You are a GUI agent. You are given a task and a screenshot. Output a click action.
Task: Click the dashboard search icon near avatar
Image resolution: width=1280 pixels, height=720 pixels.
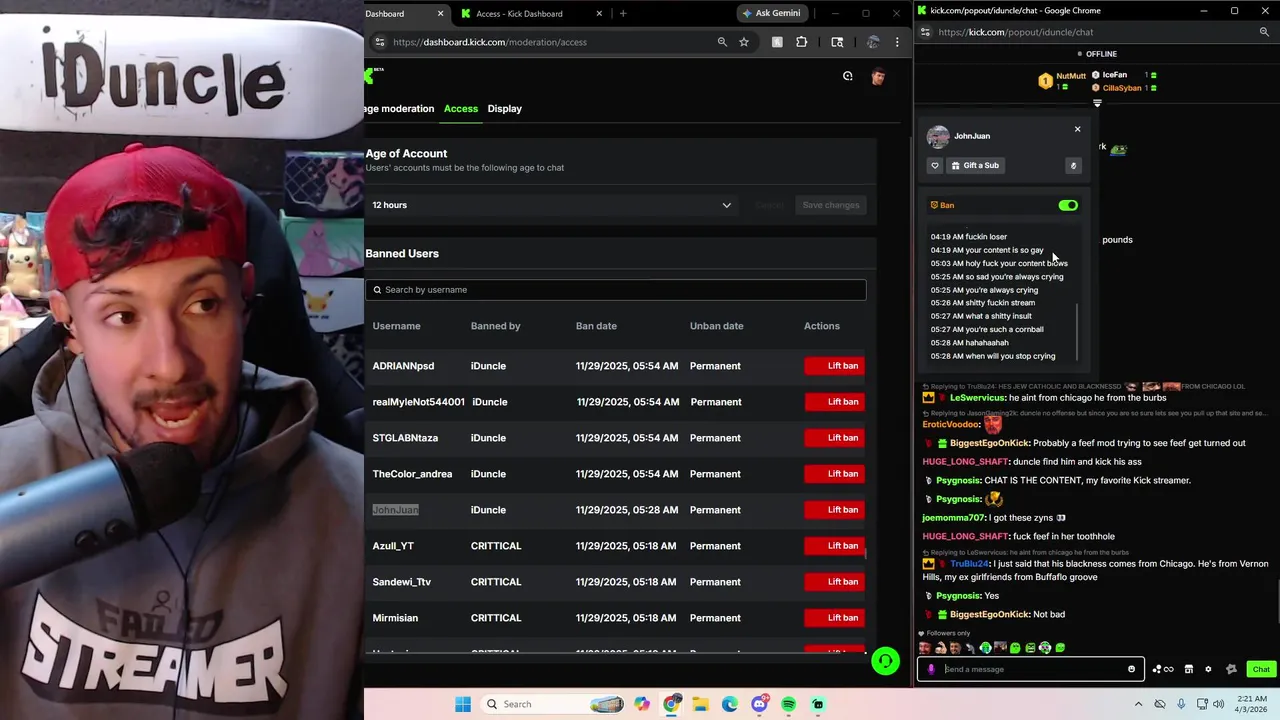click(847, 76)
